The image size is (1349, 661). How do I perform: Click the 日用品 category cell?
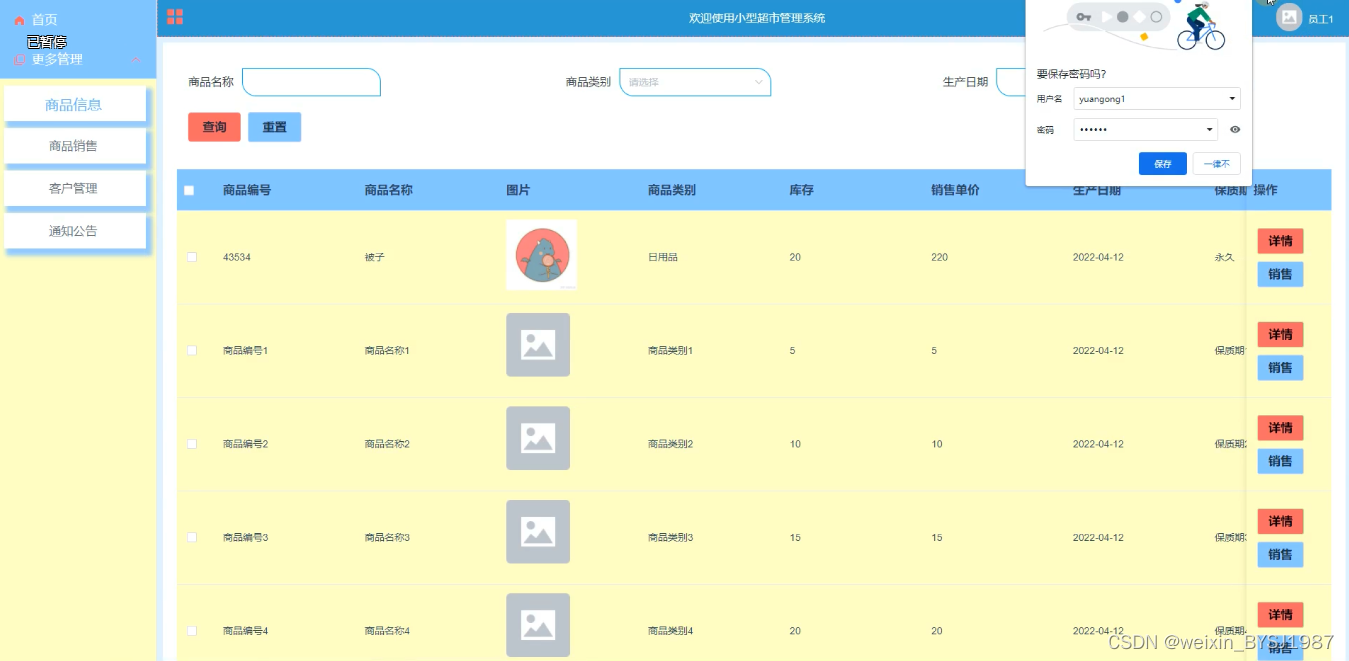click(x=663, y=257)
